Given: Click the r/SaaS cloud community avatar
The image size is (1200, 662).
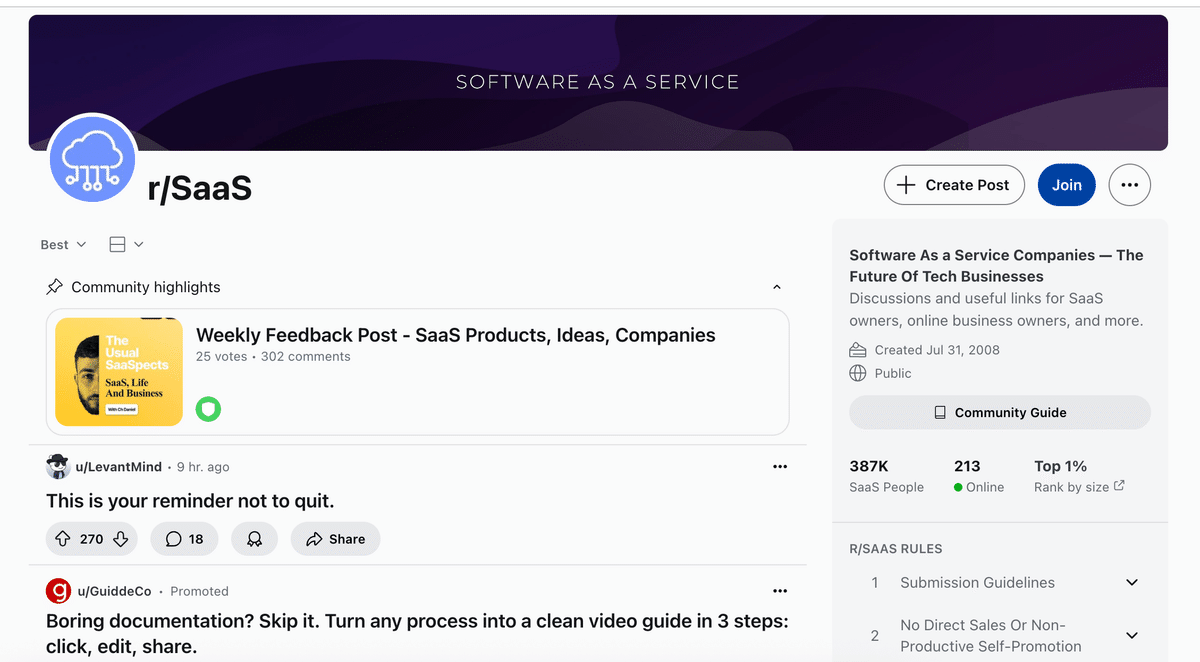Looking at the screenshot, I should pyautogui.click(x=92, y=158).
